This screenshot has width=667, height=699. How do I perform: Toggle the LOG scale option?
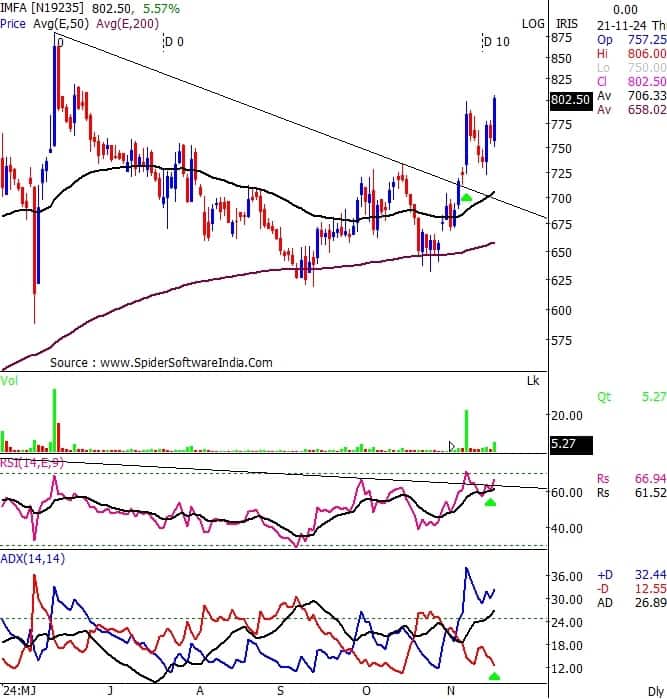click(x=533, y=23)
